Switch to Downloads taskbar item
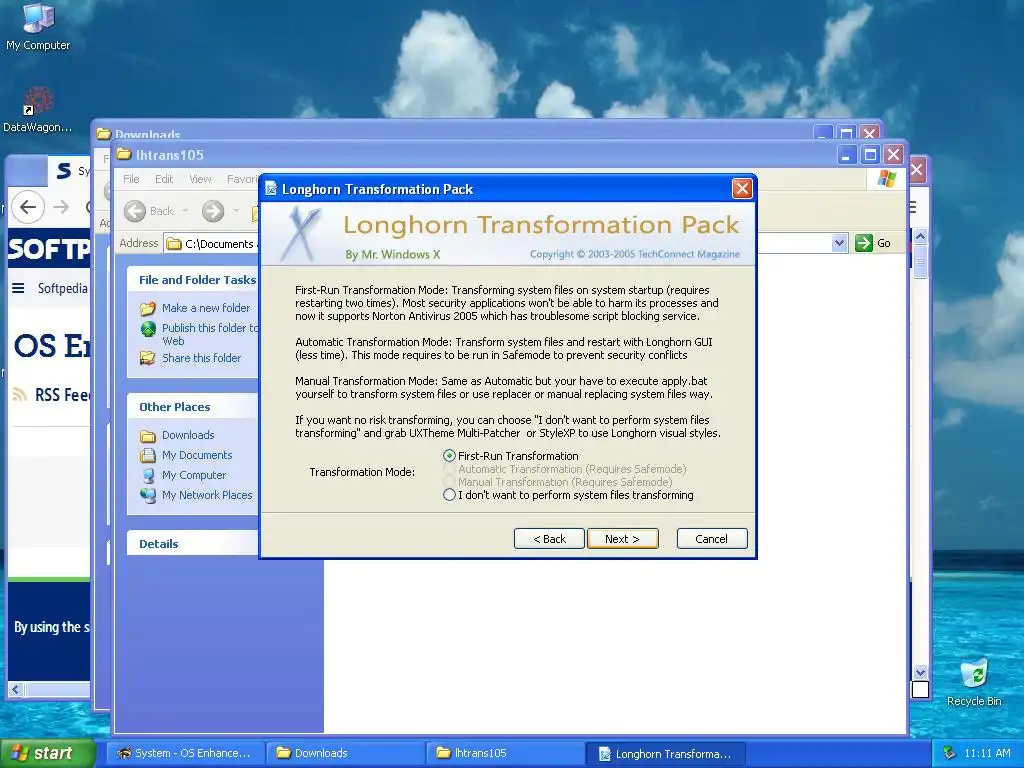Viewport: 1024px width, 768px height. (346, 753)
